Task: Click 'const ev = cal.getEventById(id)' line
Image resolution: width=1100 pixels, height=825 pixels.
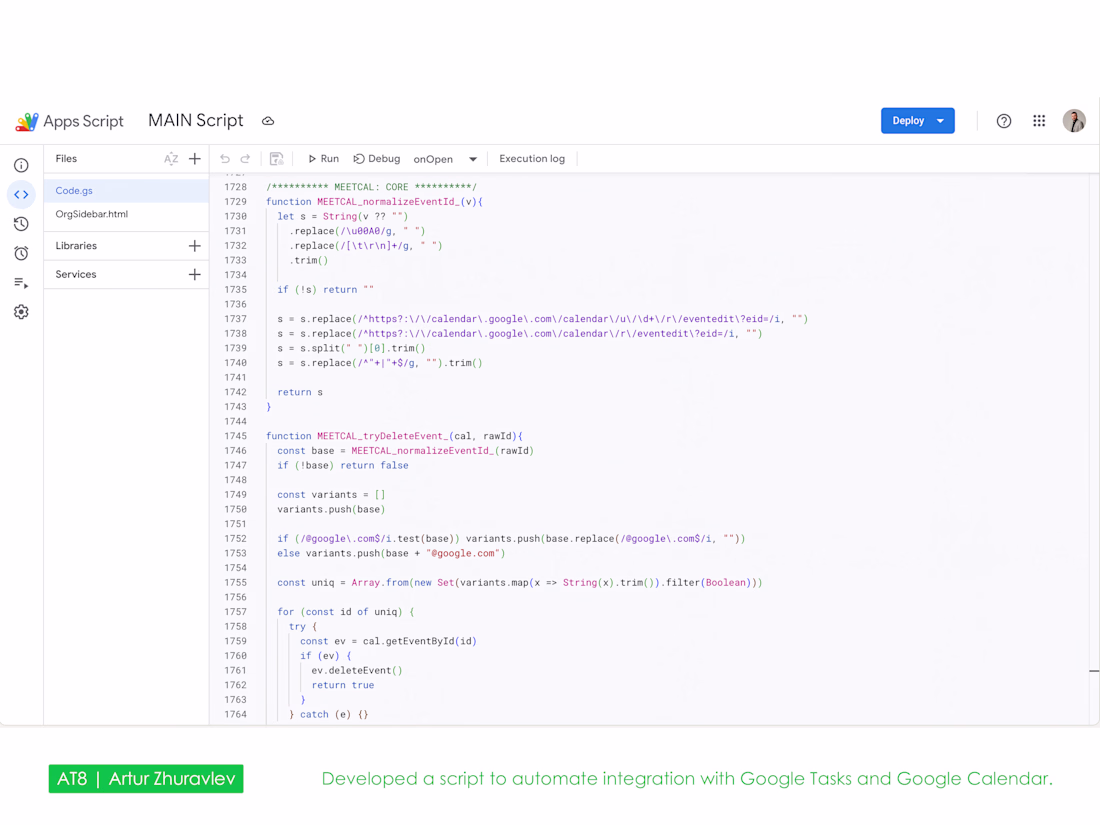Action: pyautogui.click(x=389, y=641)
